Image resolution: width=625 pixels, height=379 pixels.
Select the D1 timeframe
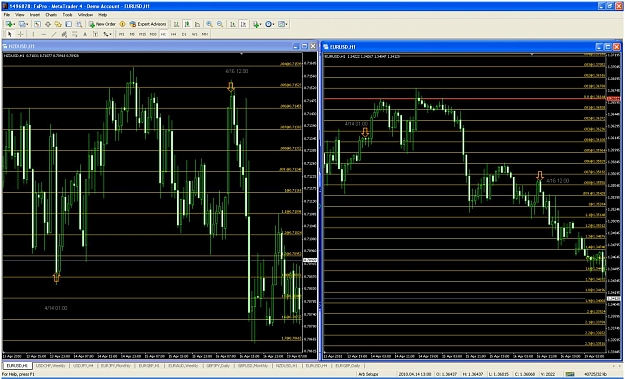(x=184, y=34)
